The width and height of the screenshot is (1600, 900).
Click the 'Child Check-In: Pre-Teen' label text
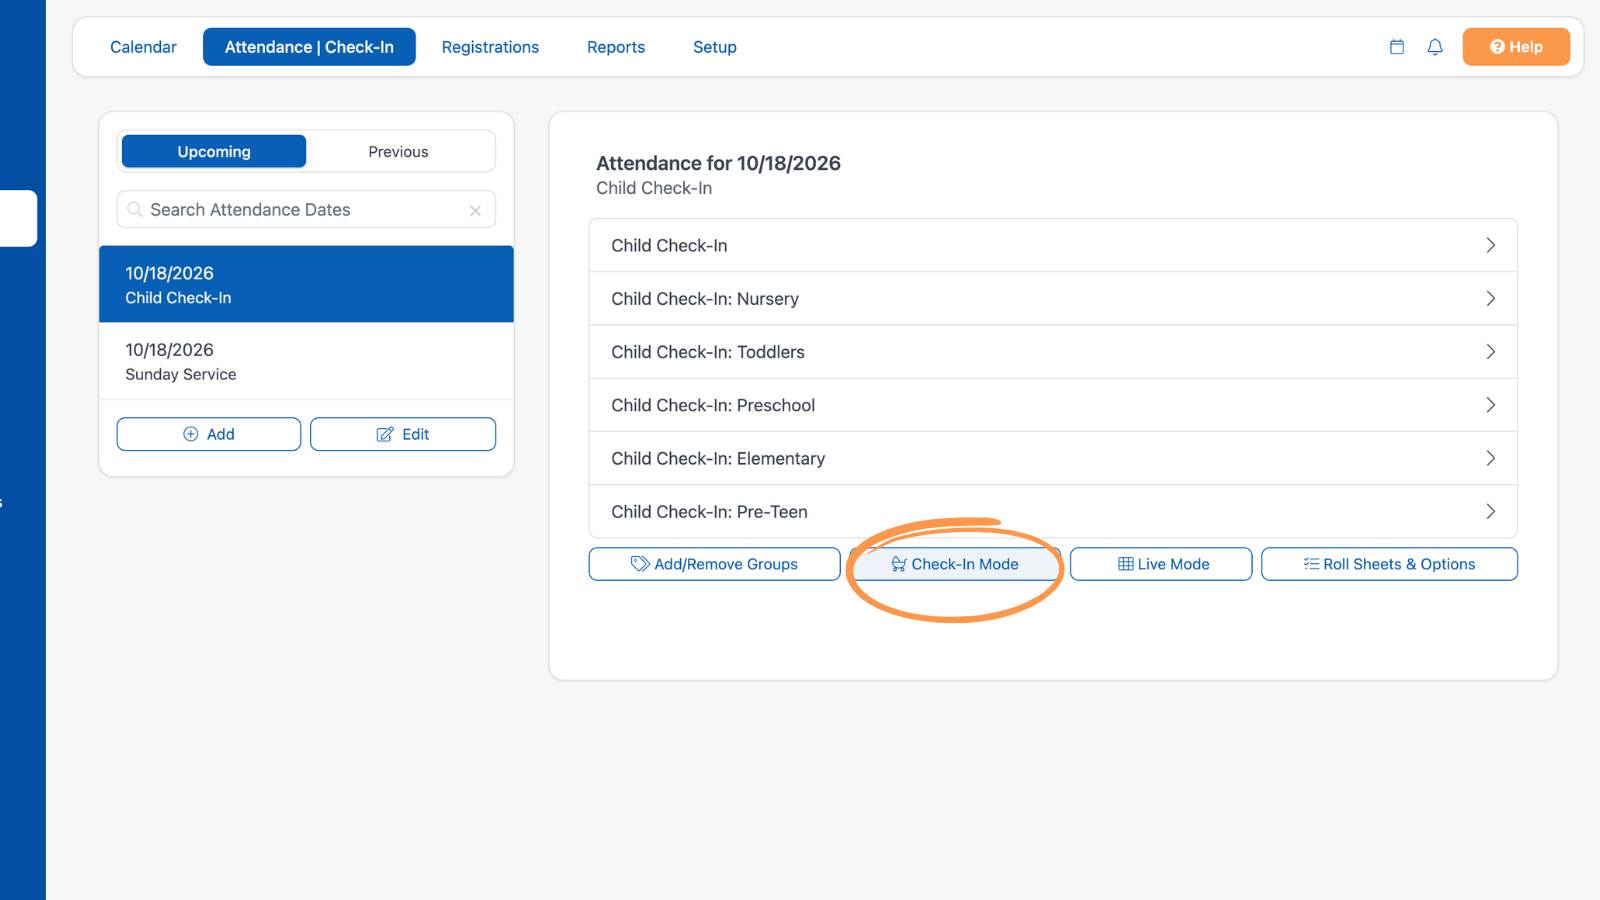pyautogui.click(x=709, y=511)
